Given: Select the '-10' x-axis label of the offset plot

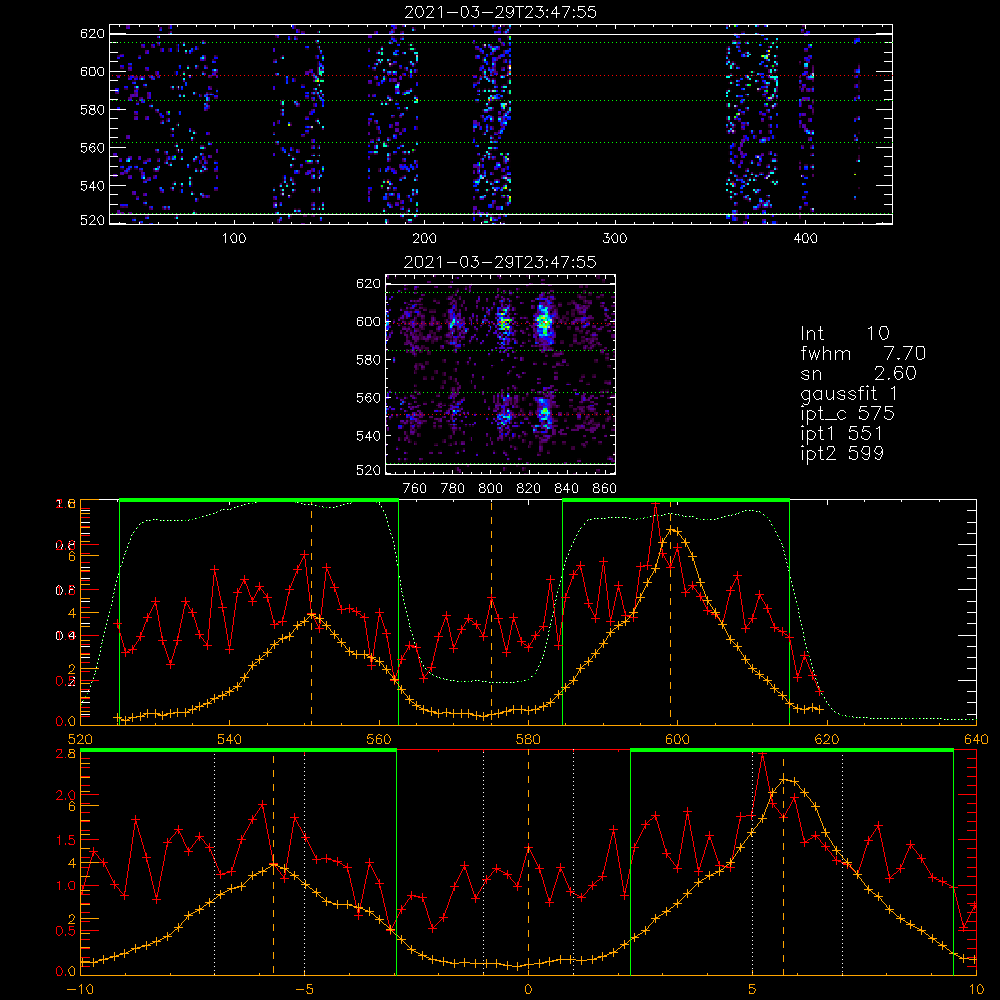Looking at the screenshot, I should [x=80, y=989].
